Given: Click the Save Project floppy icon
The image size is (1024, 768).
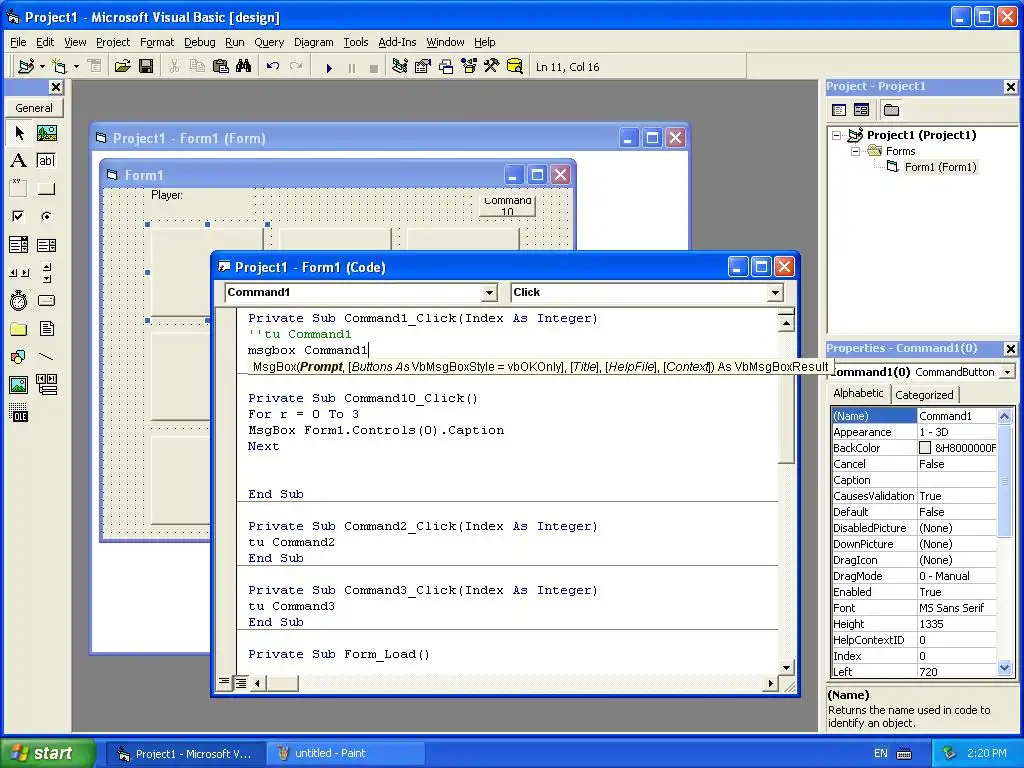Looking at the screenshot, I should pyautogui.click(x=146, y=66).
